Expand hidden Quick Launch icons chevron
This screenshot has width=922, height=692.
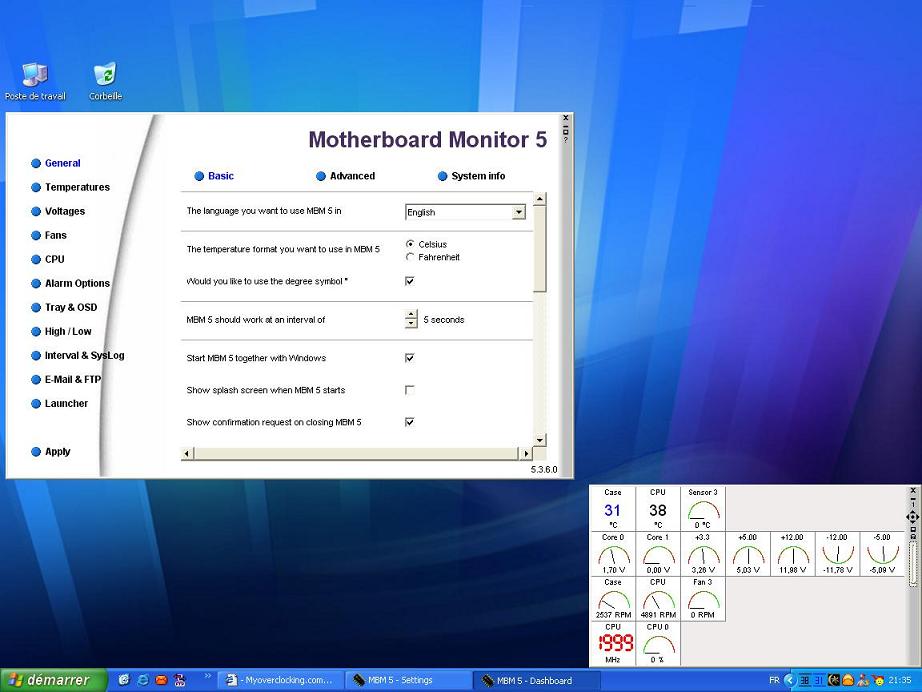(208, 676)
